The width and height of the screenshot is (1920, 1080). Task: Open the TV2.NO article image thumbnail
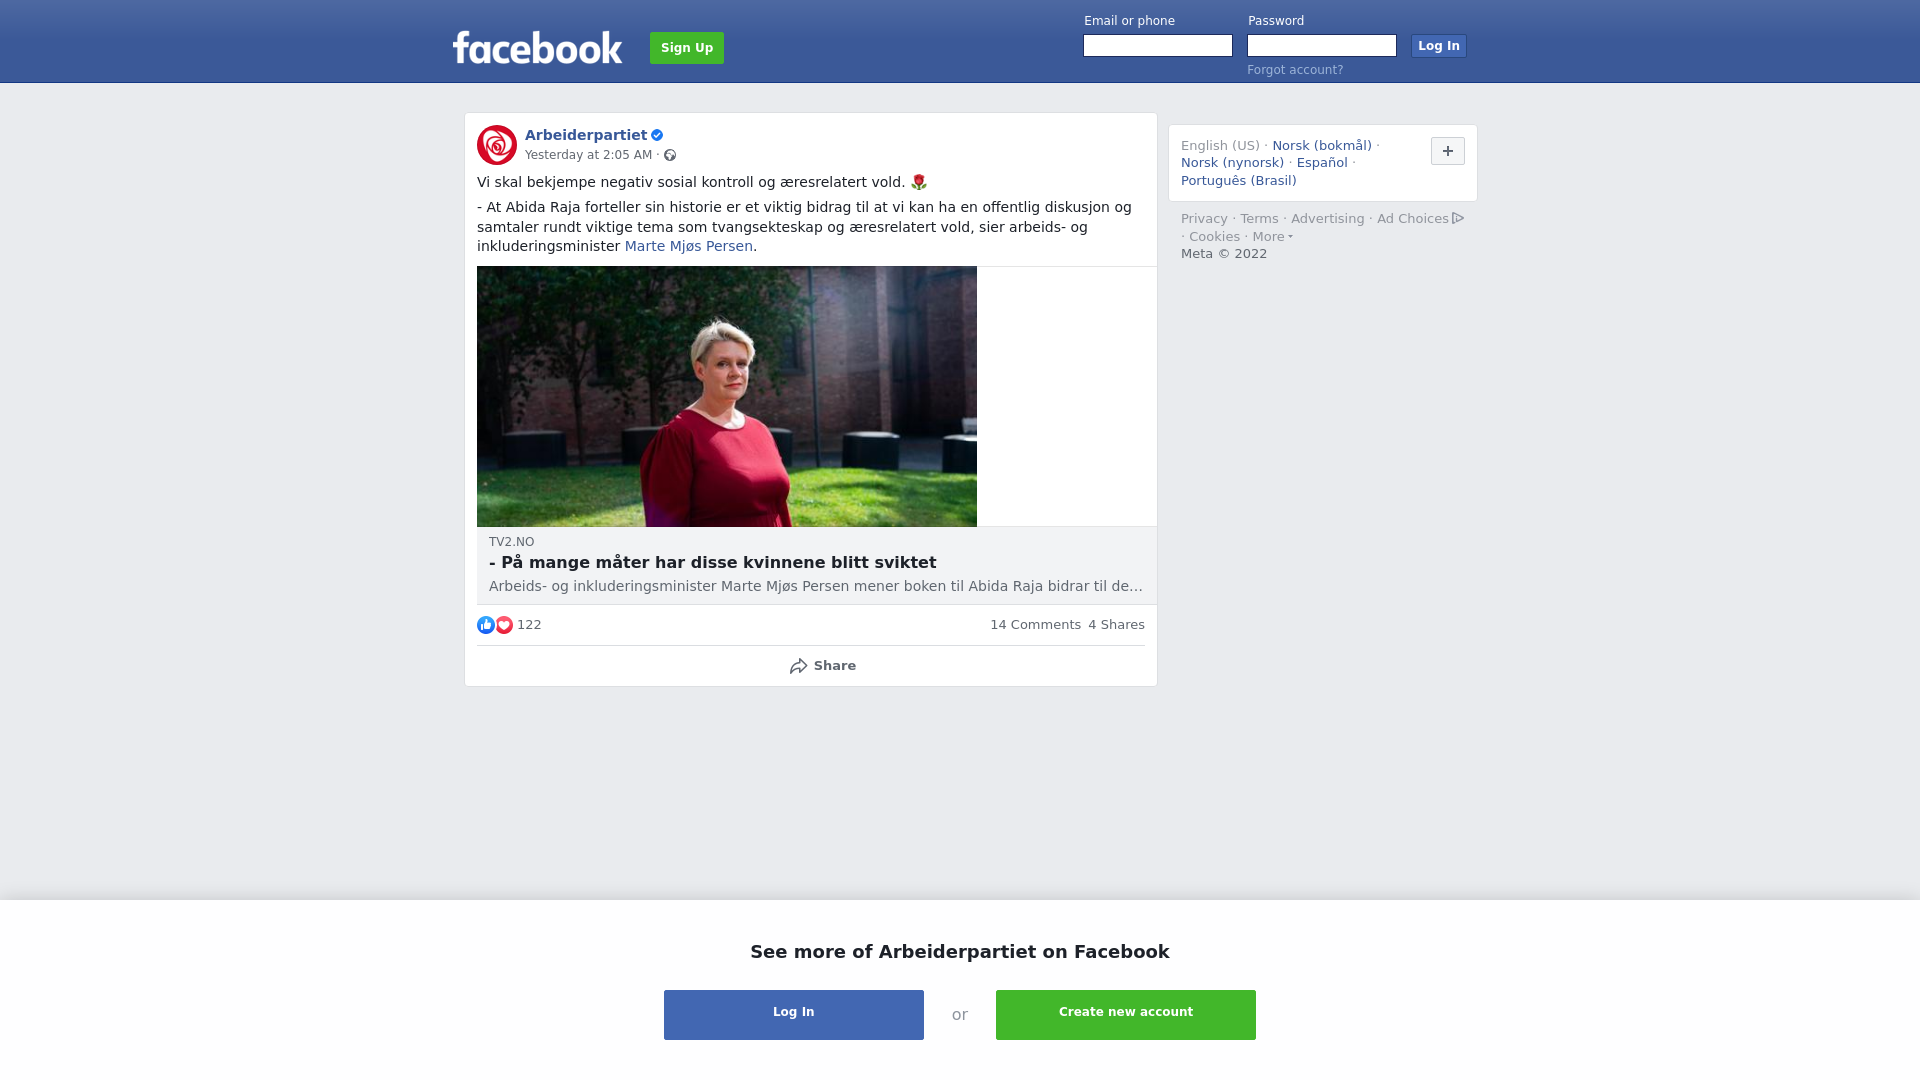727,396
